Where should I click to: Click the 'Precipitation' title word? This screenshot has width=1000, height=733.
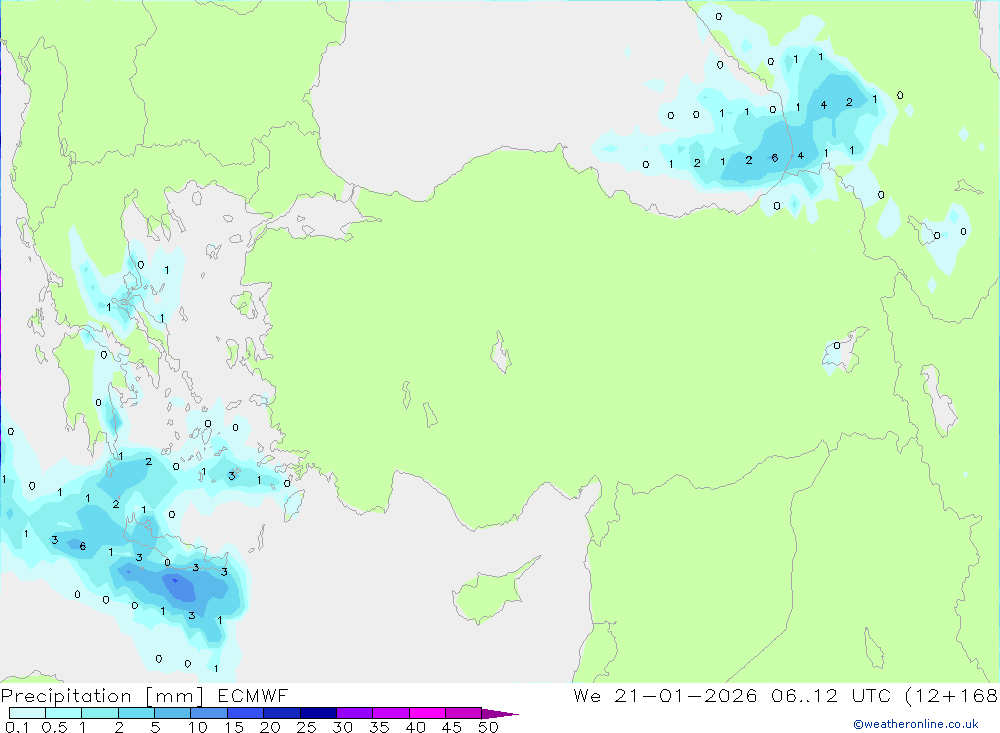point(66,695)
